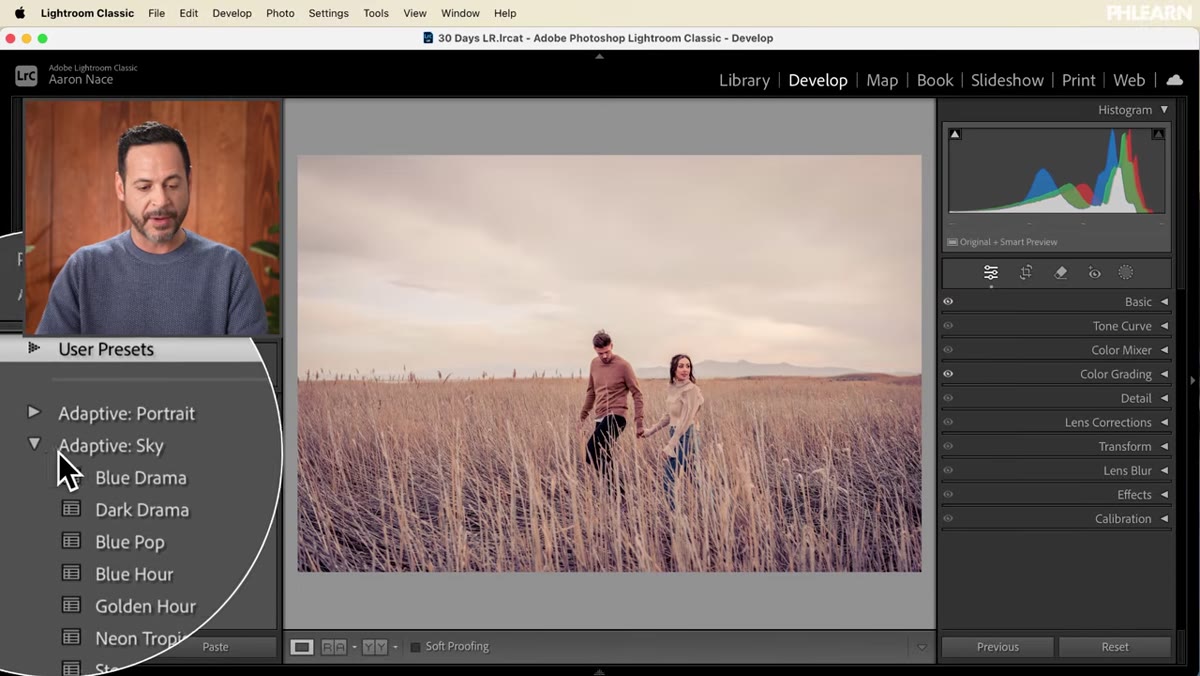This screenshot has width=1200, height=676.
Task: Click the Smart Preview status icon
Action: tap(953, 242)
